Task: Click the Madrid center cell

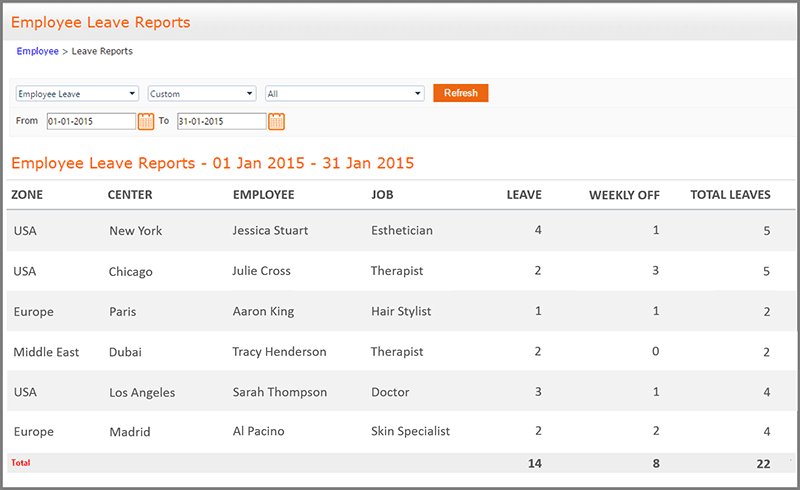Action: click(130, 432)
